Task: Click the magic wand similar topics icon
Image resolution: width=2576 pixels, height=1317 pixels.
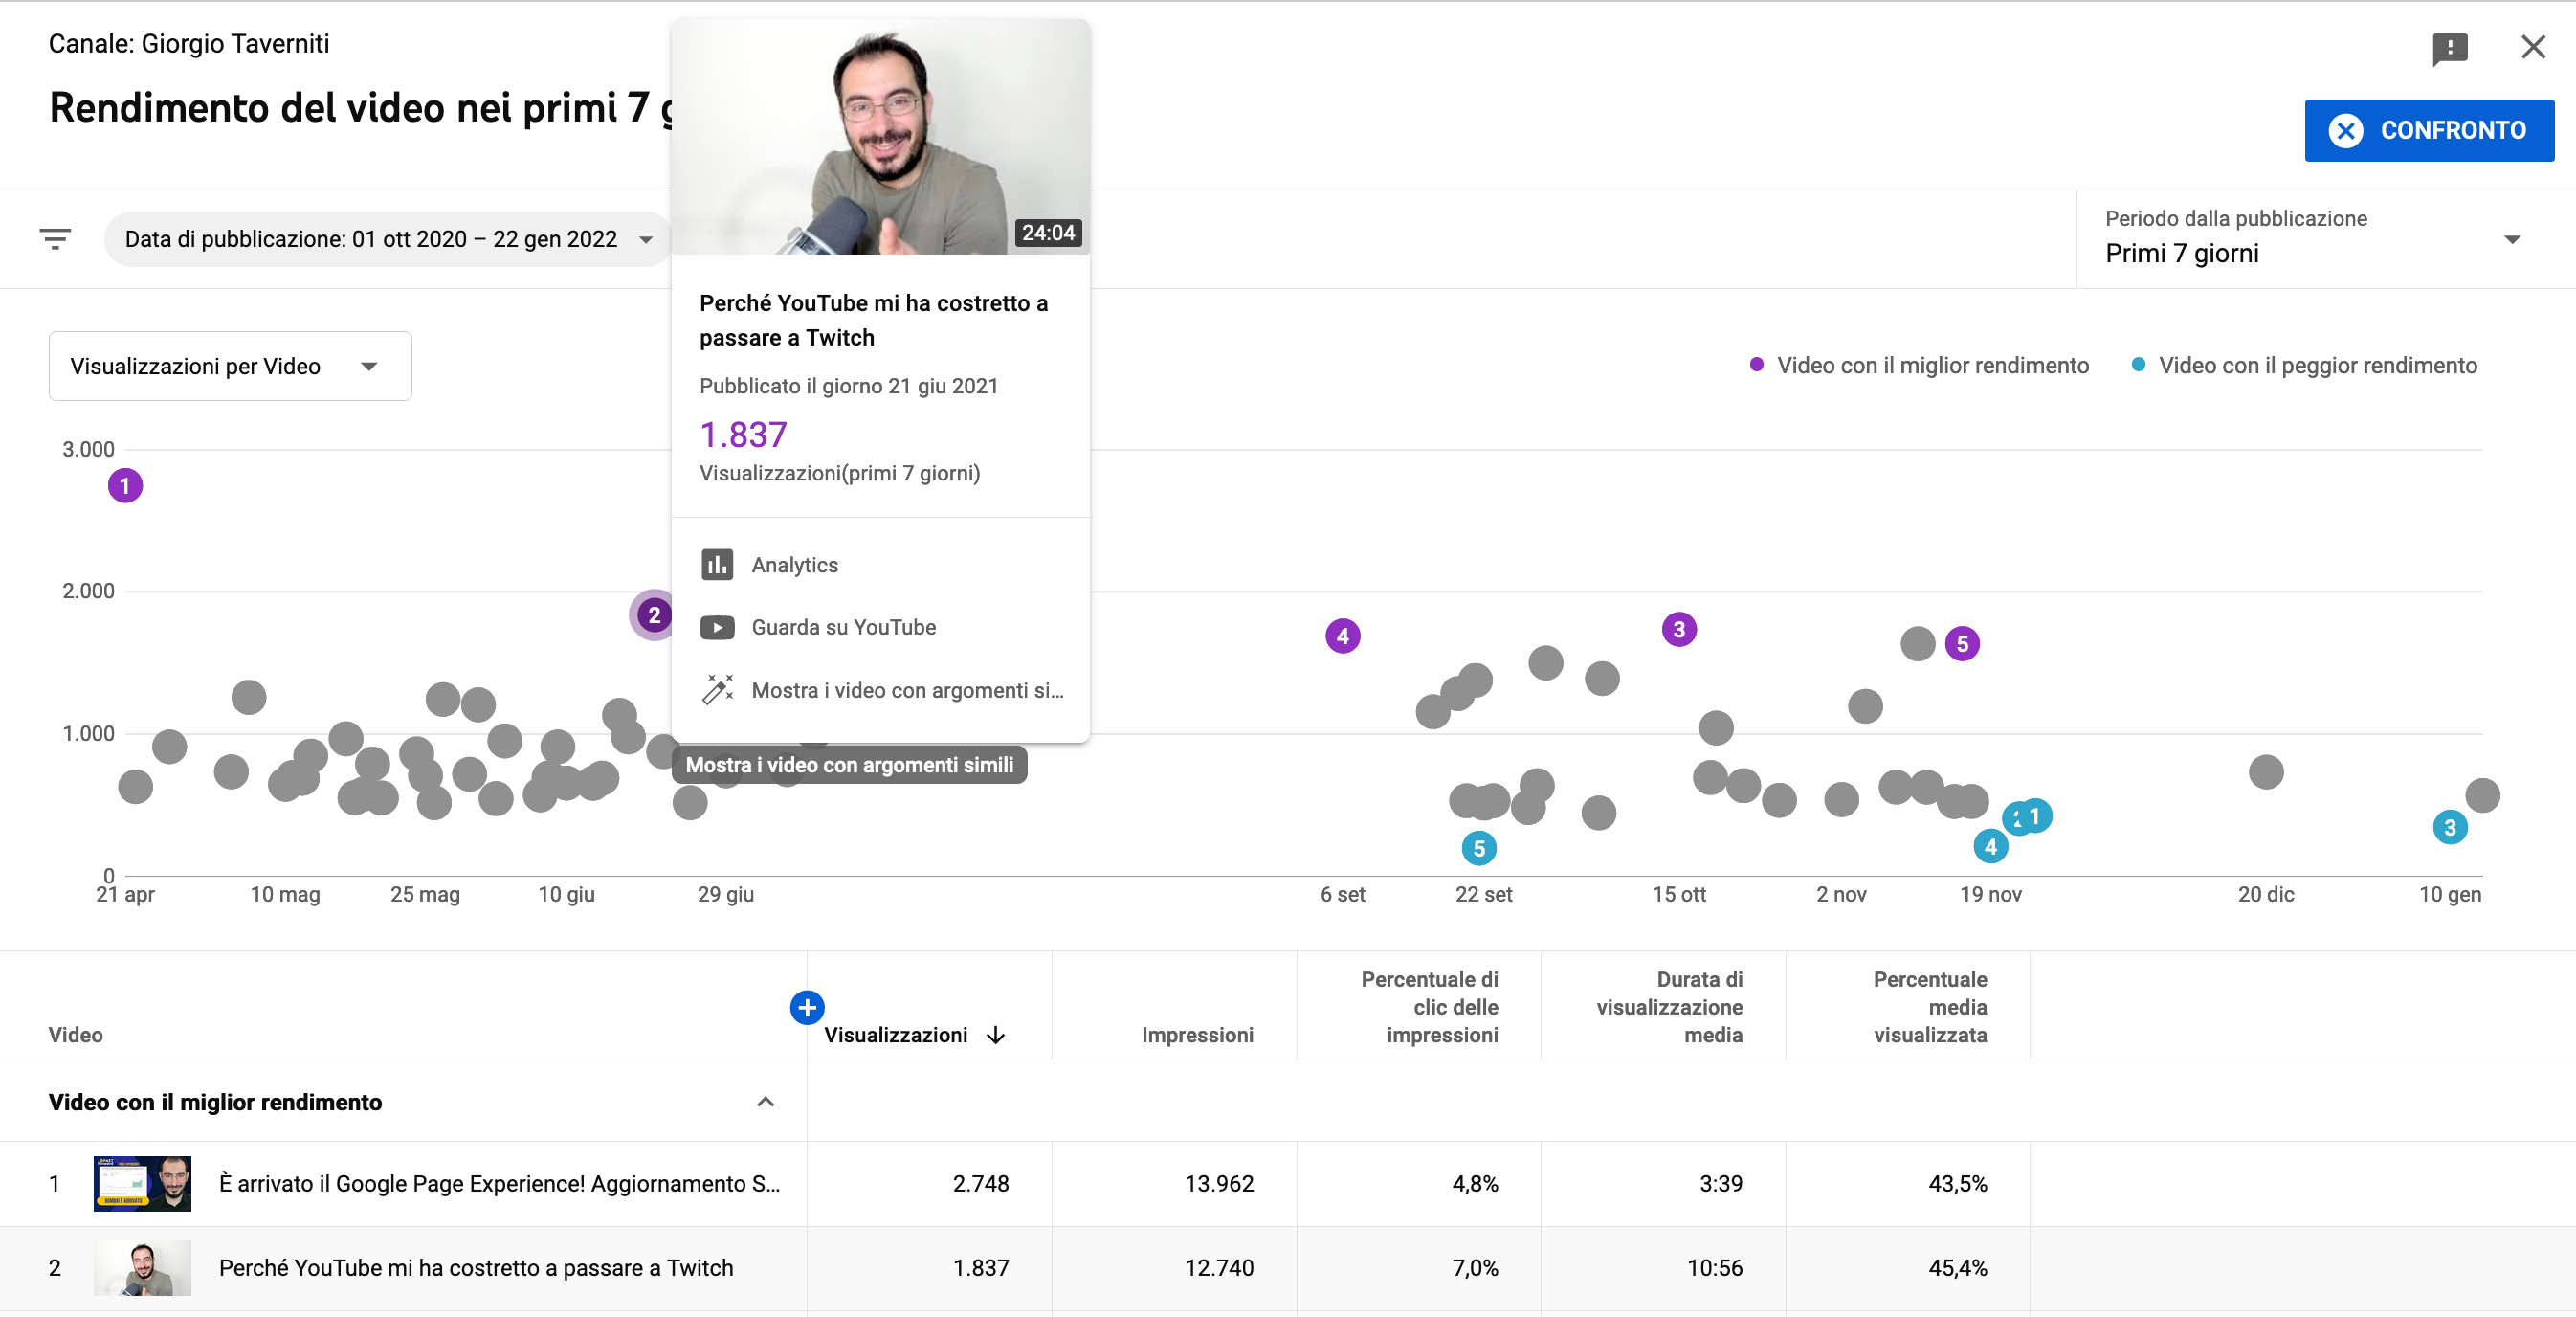Action: coord(717,690)
